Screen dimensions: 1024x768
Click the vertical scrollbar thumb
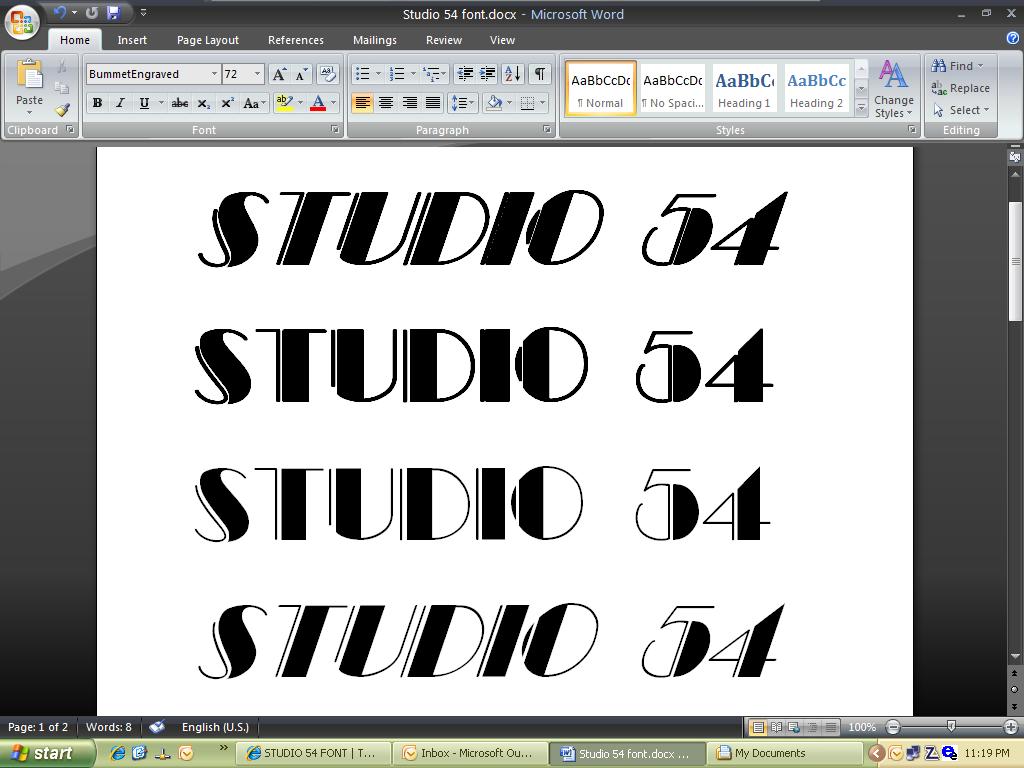[x=1015, y=261]
